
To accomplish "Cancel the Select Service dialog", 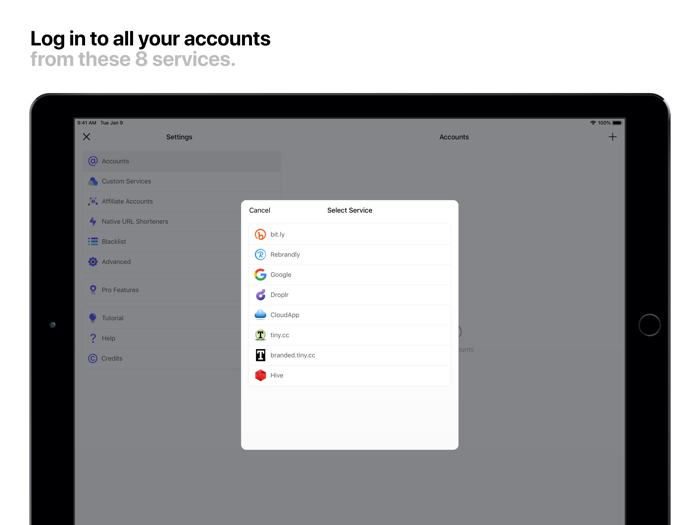I will pos(259,210).
